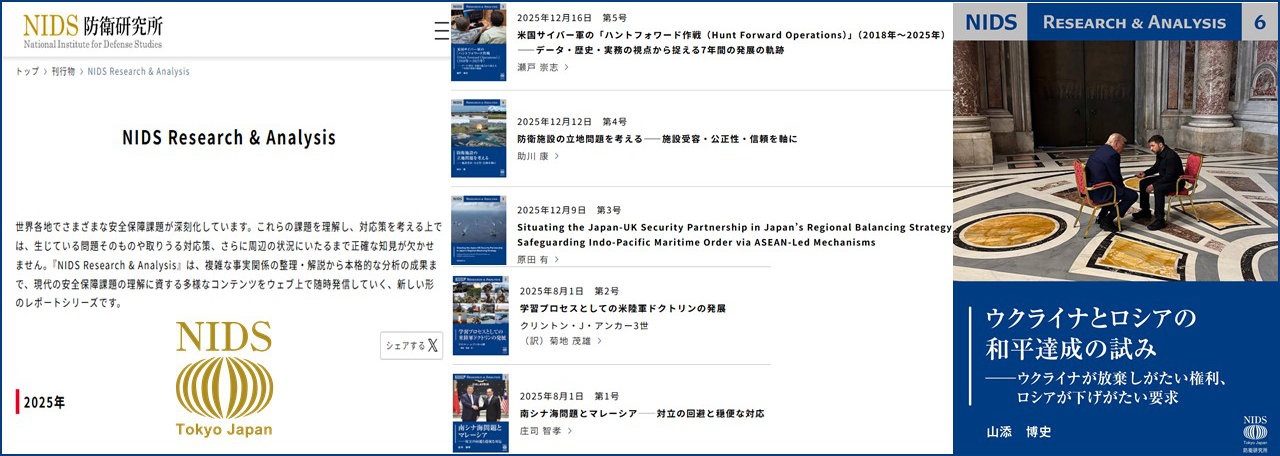The width and height of the screenshot is (1280, 456).
Task: Click the gold NIDS Tokyo Japan globe logo
Action: 224,380
